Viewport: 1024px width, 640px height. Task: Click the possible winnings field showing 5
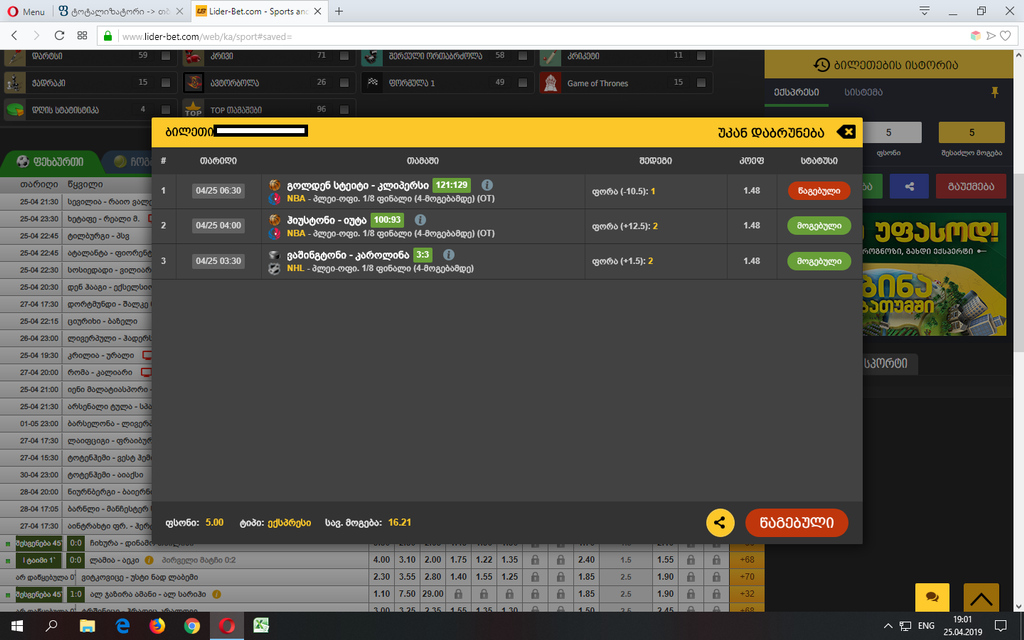971,133
